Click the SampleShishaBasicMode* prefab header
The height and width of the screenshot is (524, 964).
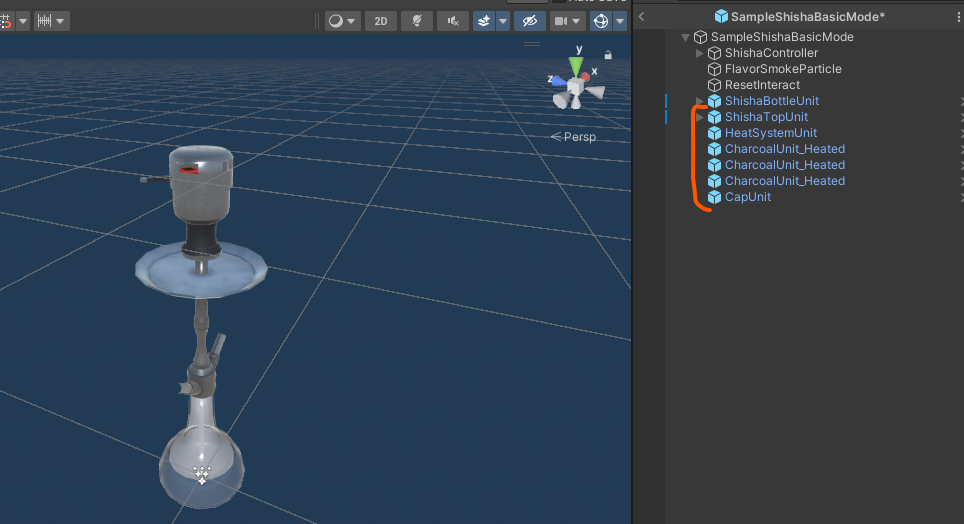point(807,17)
